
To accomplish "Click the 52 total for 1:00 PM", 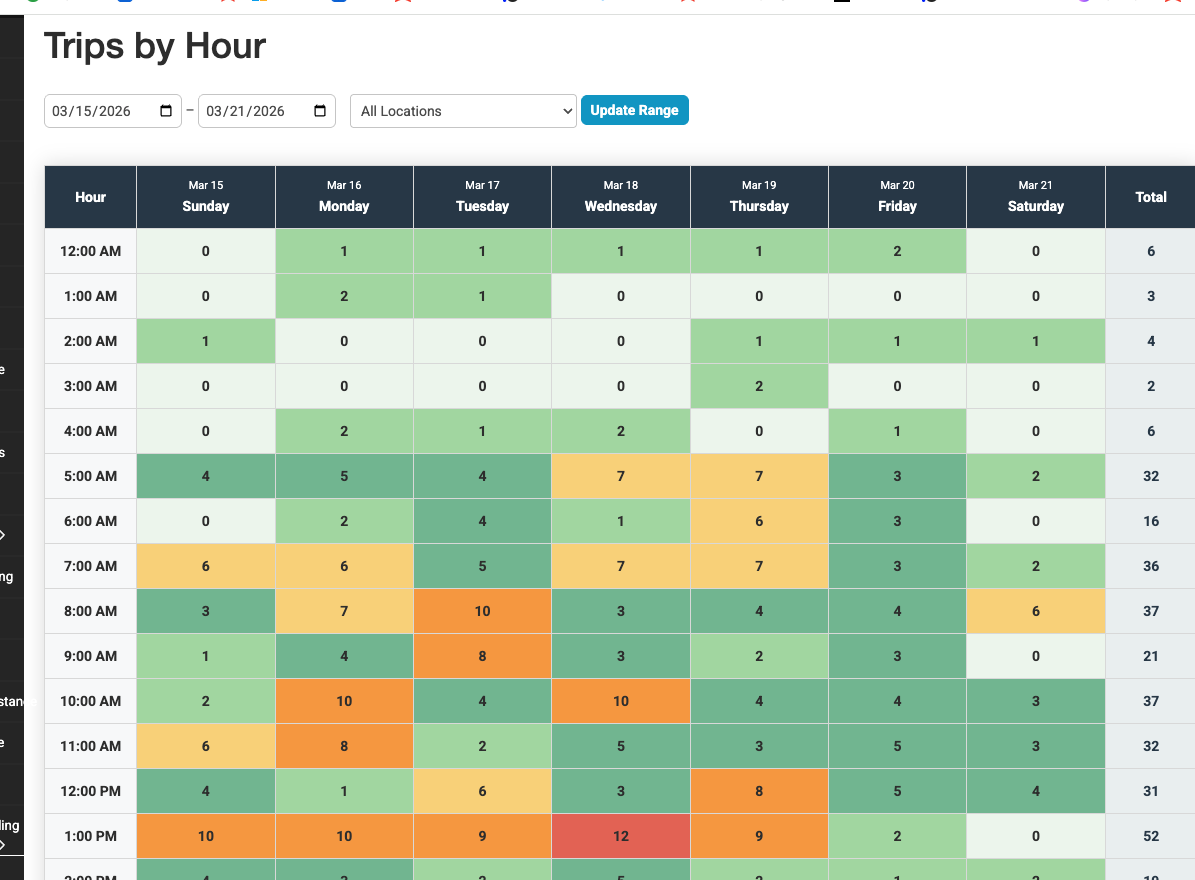I will coord(1150,836).
